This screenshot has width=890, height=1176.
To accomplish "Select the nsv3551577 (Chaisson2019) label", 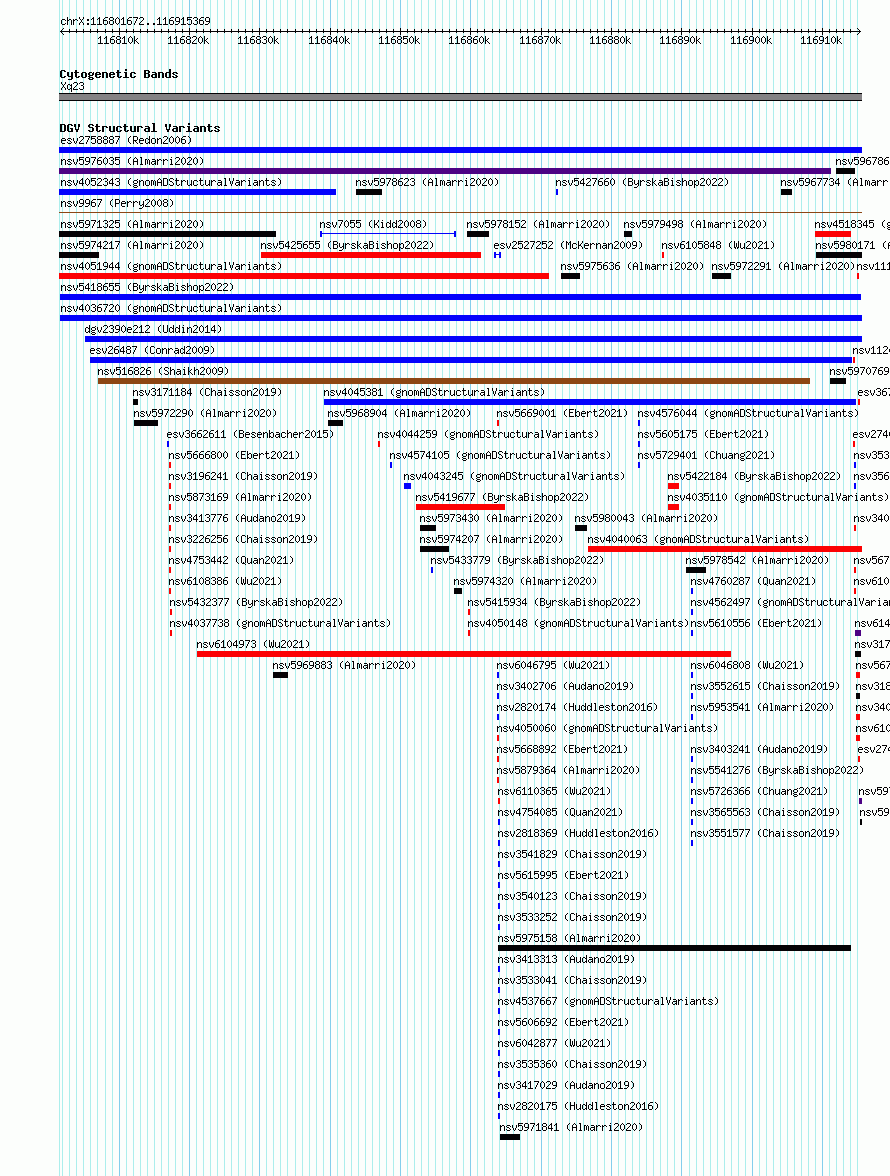I will click(x=765, y=833).
